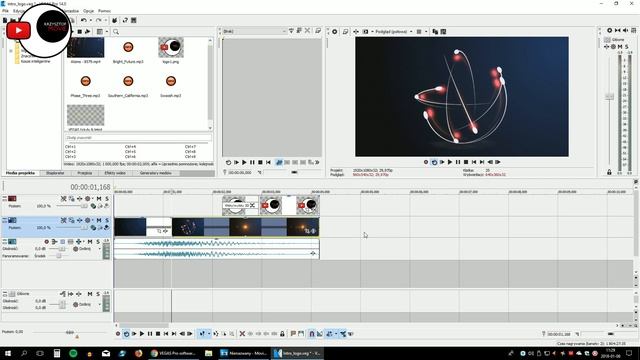
Task: Arm the audio track for recording
Action: click(x=47, y=242)
